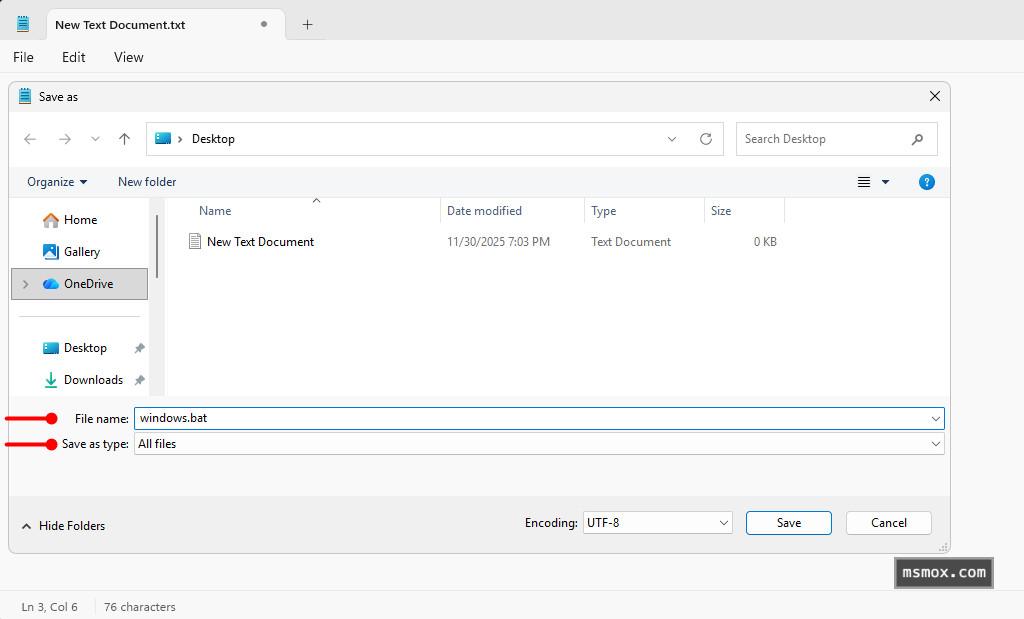Viewport: 1024px width, 619px height.
Task: Open the Recent locations dropdown arrow
Action: pos(95,139)
